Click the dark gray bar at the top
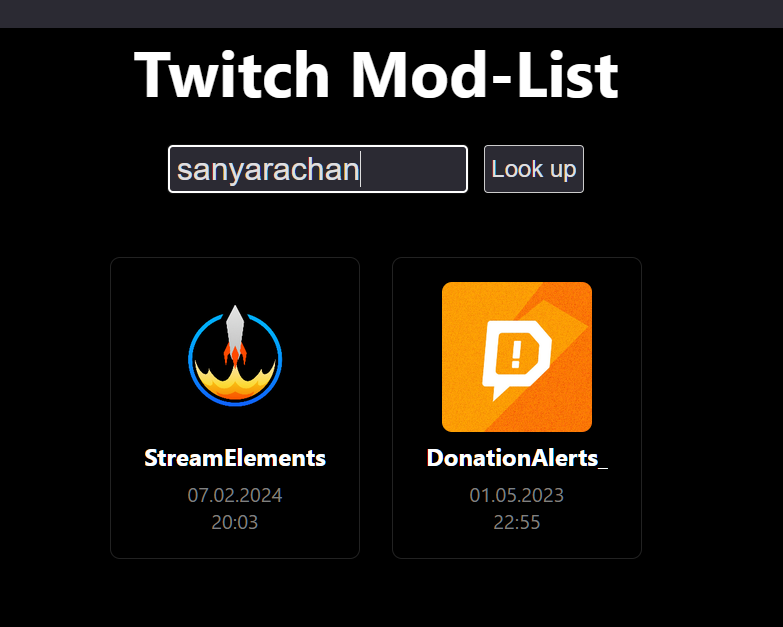783x627 pixels. coord(392,13)
